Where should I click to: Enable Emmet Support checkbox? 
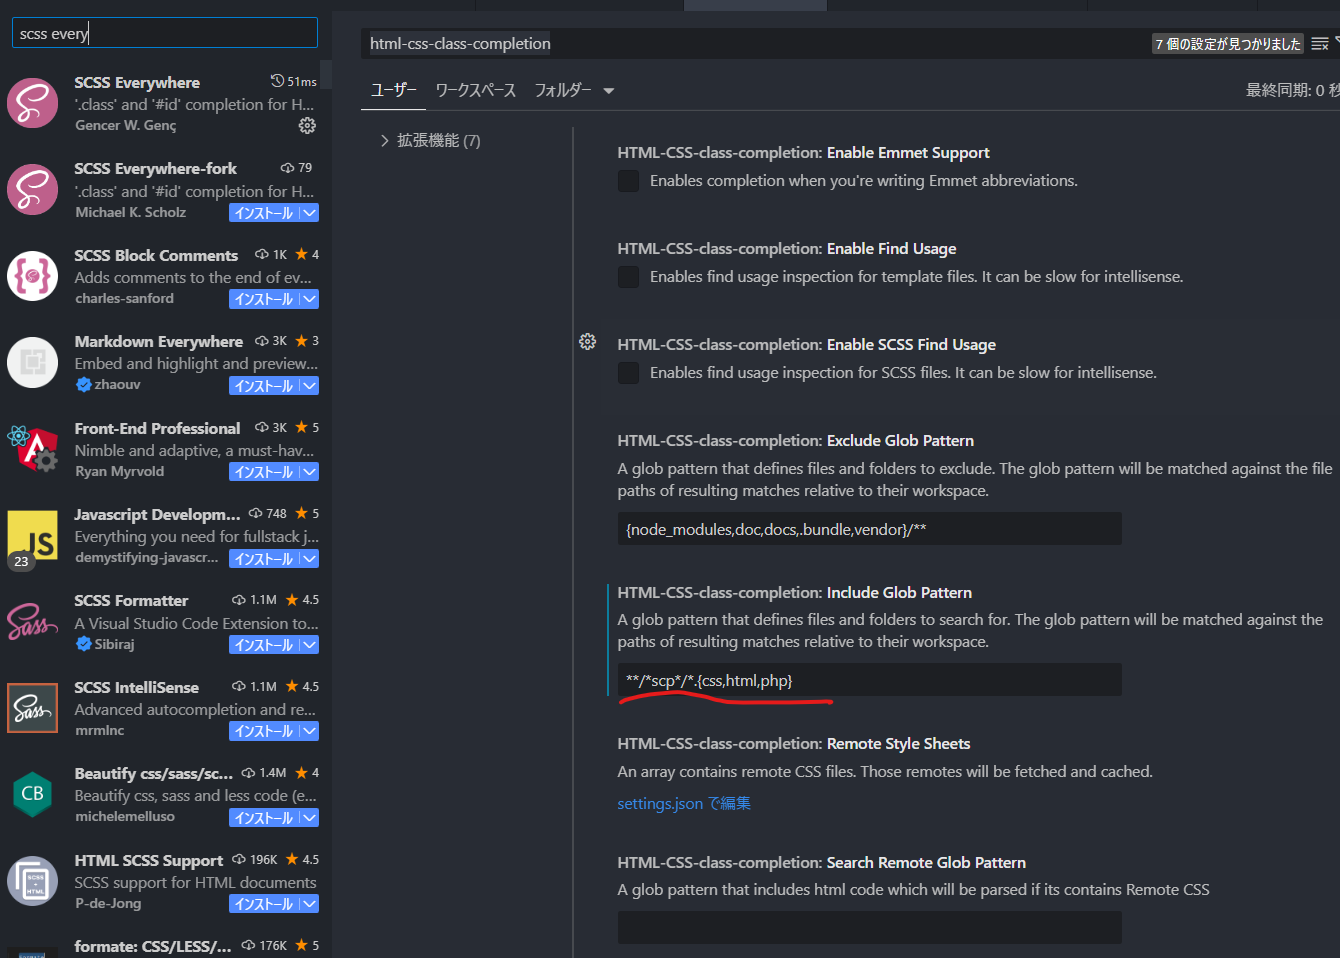pos(628,181)
